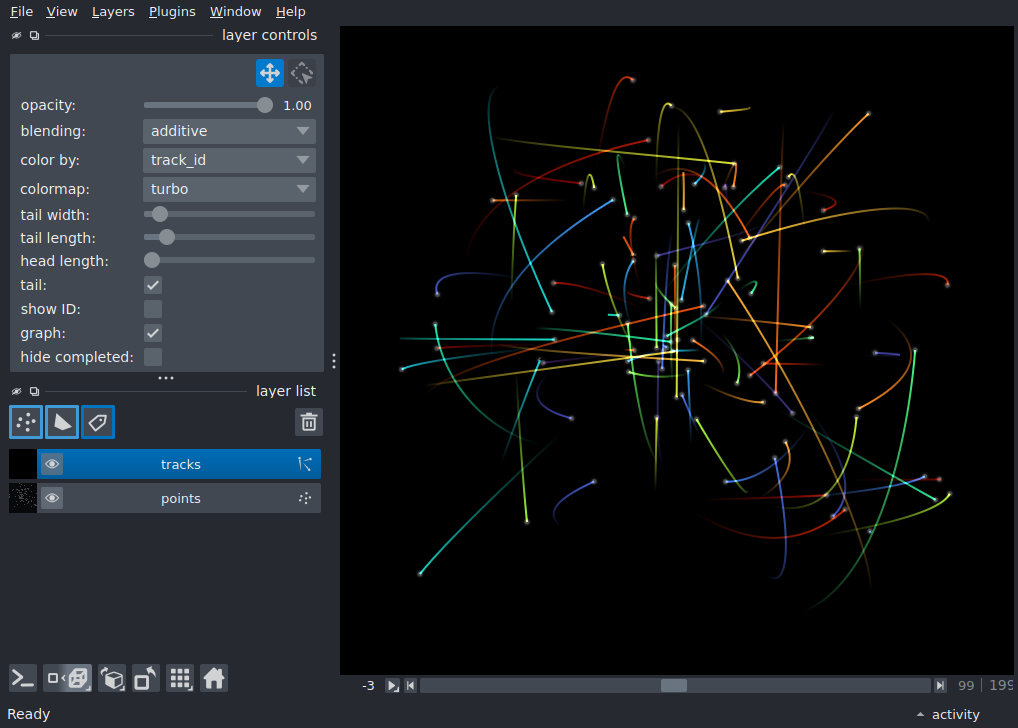Open the View menu
The width and height of the screenshot is (1018, 728).
point(62,12)
